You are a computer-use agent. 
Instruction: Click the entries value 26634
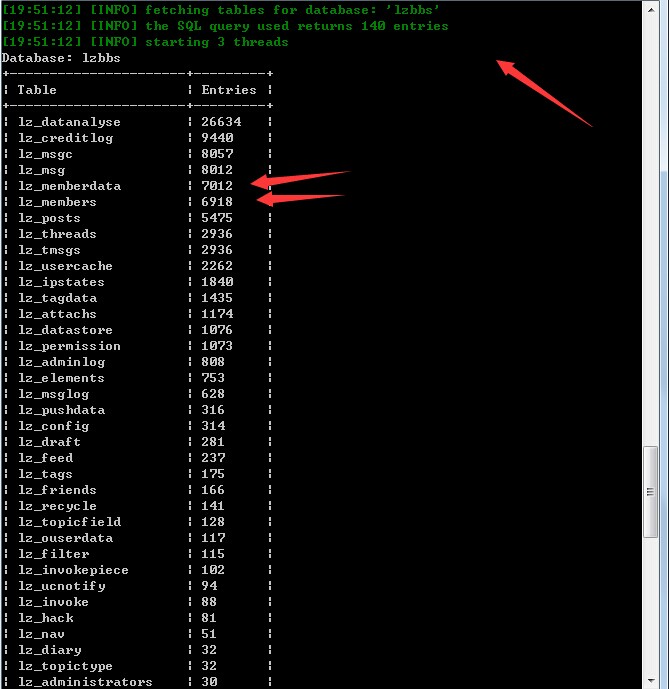(221, 122)
